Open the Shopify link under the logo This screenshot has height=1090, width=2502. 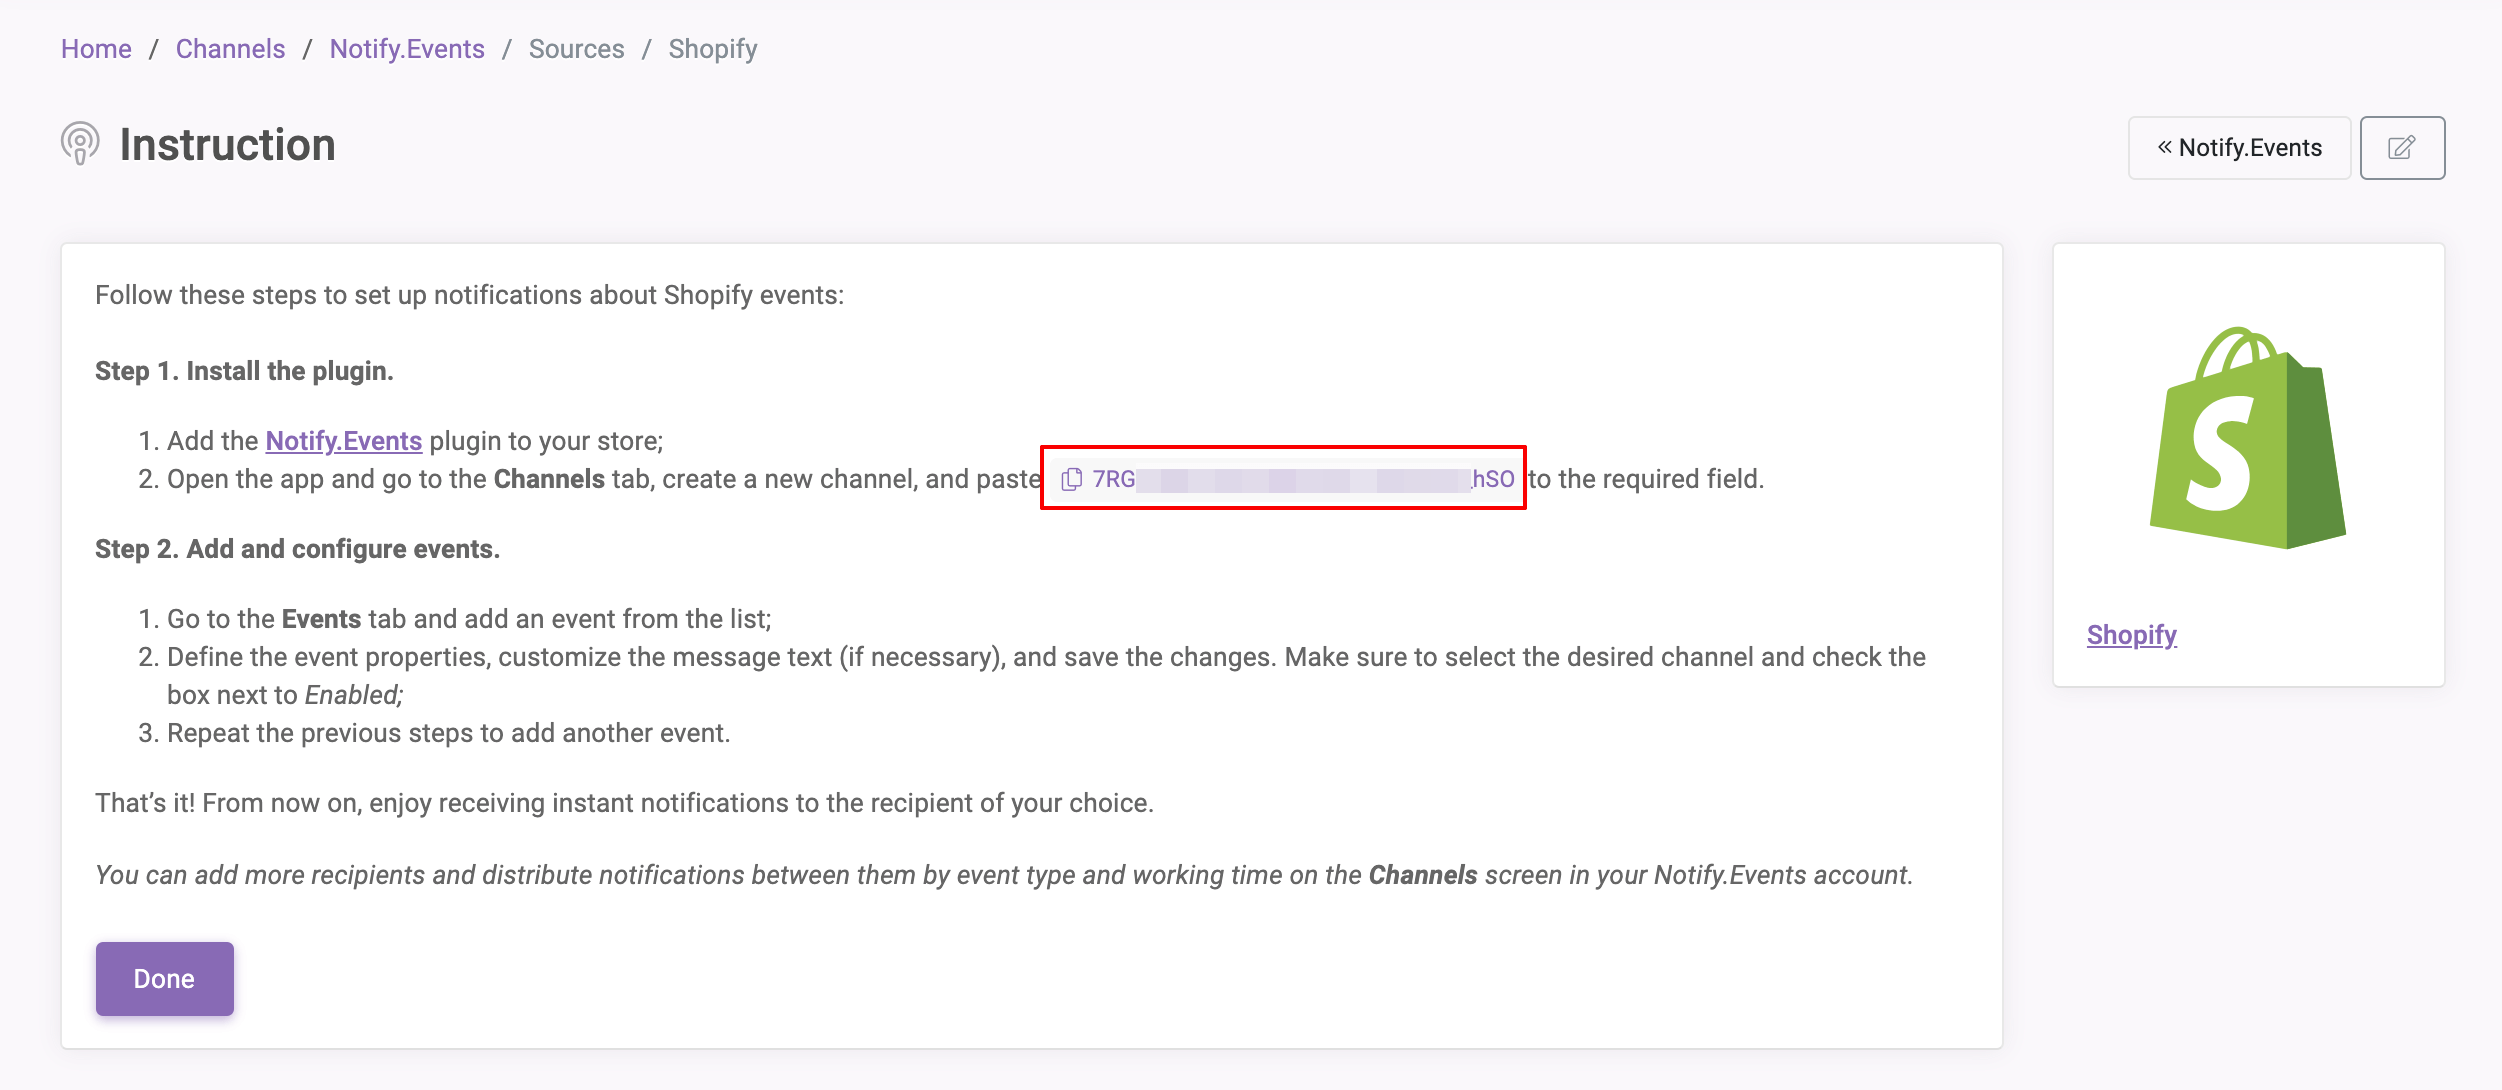pyautogui.click(x=2132, y=635)
